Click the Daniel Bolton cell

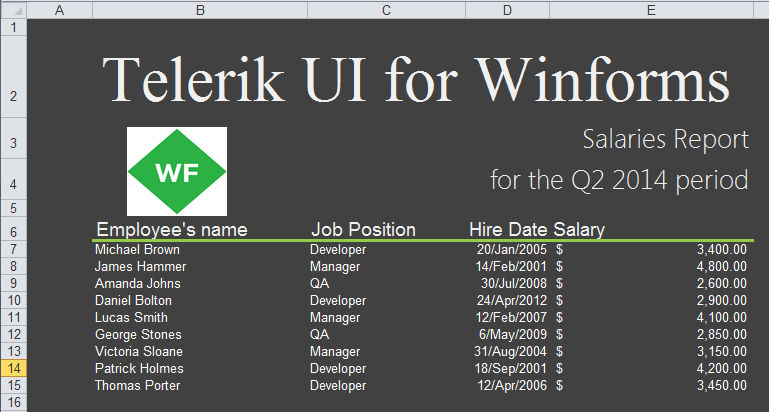point(133,300)
